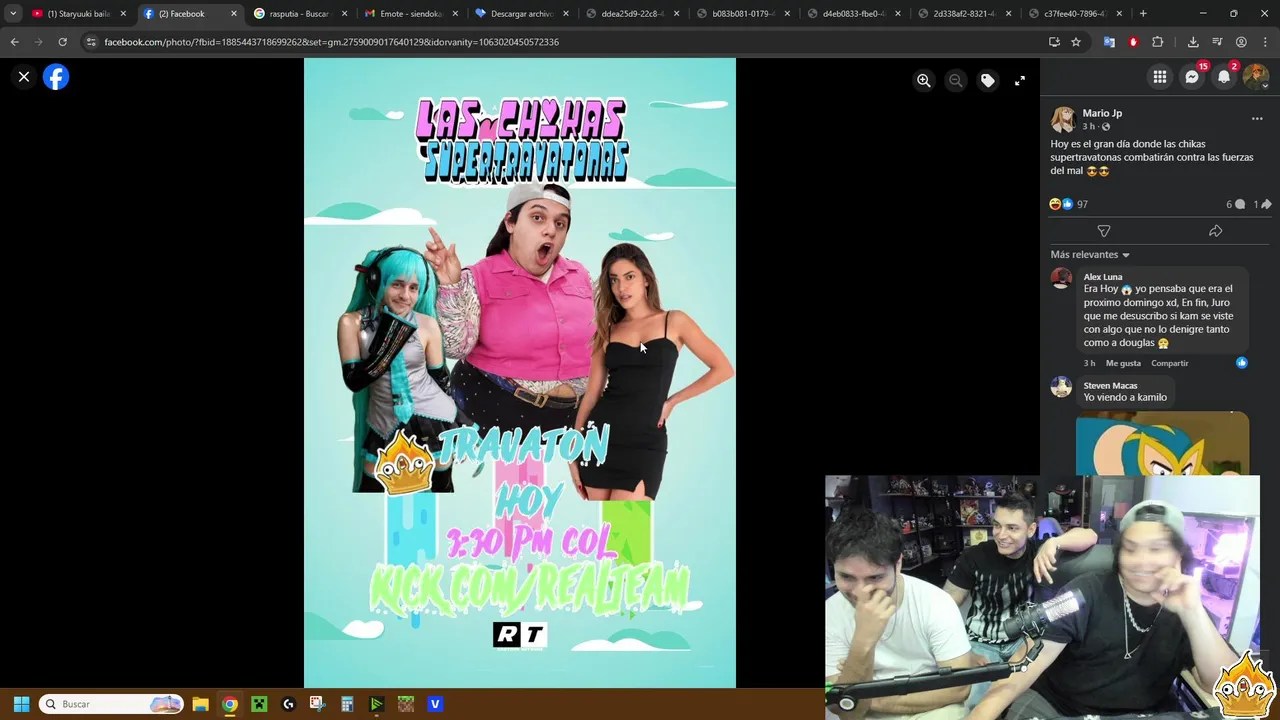Close the photo viewer with the X
This screenshot has height=720, width=1280.
click(x=24, y=76)
